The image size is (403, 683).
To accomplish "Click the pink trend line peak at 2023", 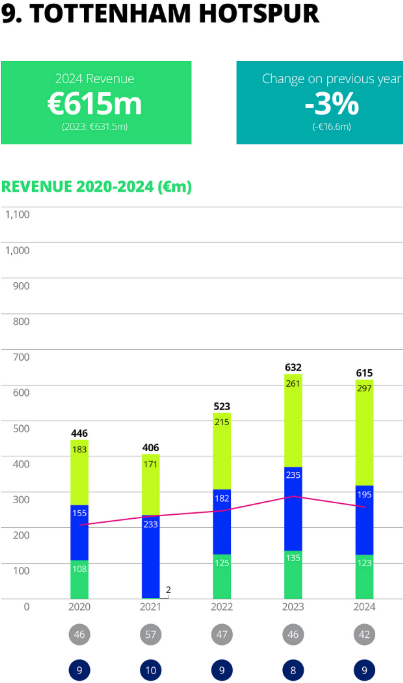I will [x=293, y=496].
